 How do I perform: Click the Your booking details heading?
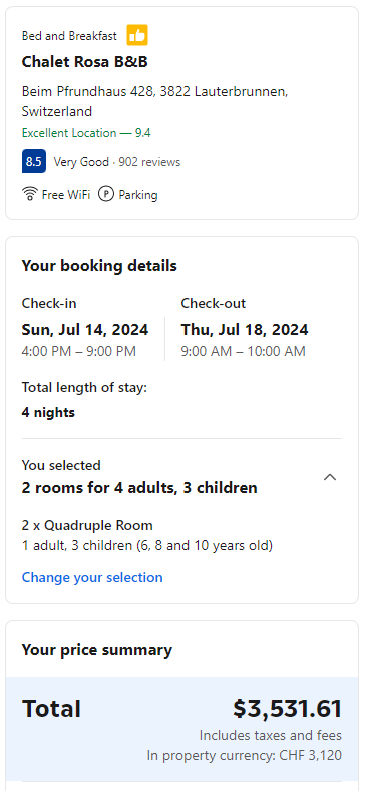tap(99, 266)
